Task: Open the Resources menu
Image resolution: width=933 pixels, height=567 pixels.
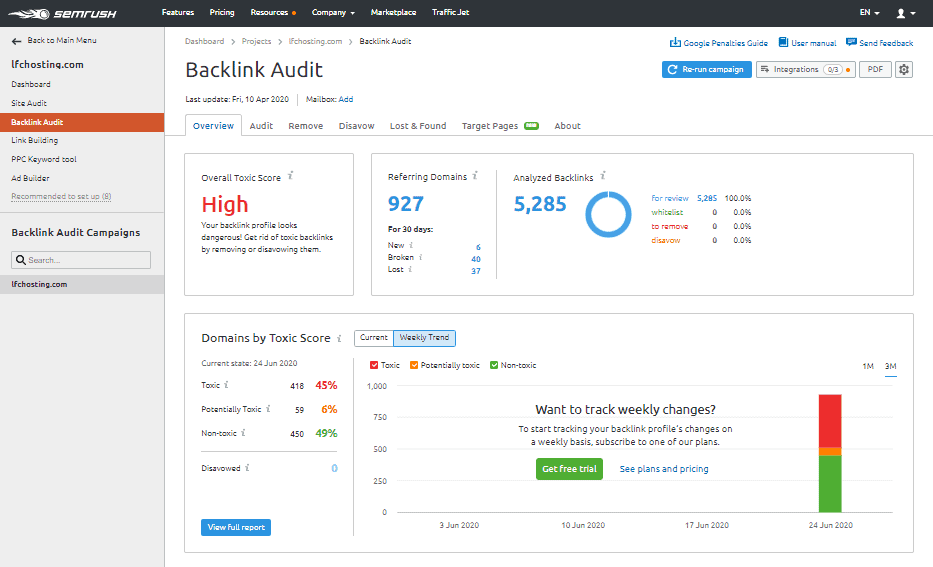Action: [273, 12]
